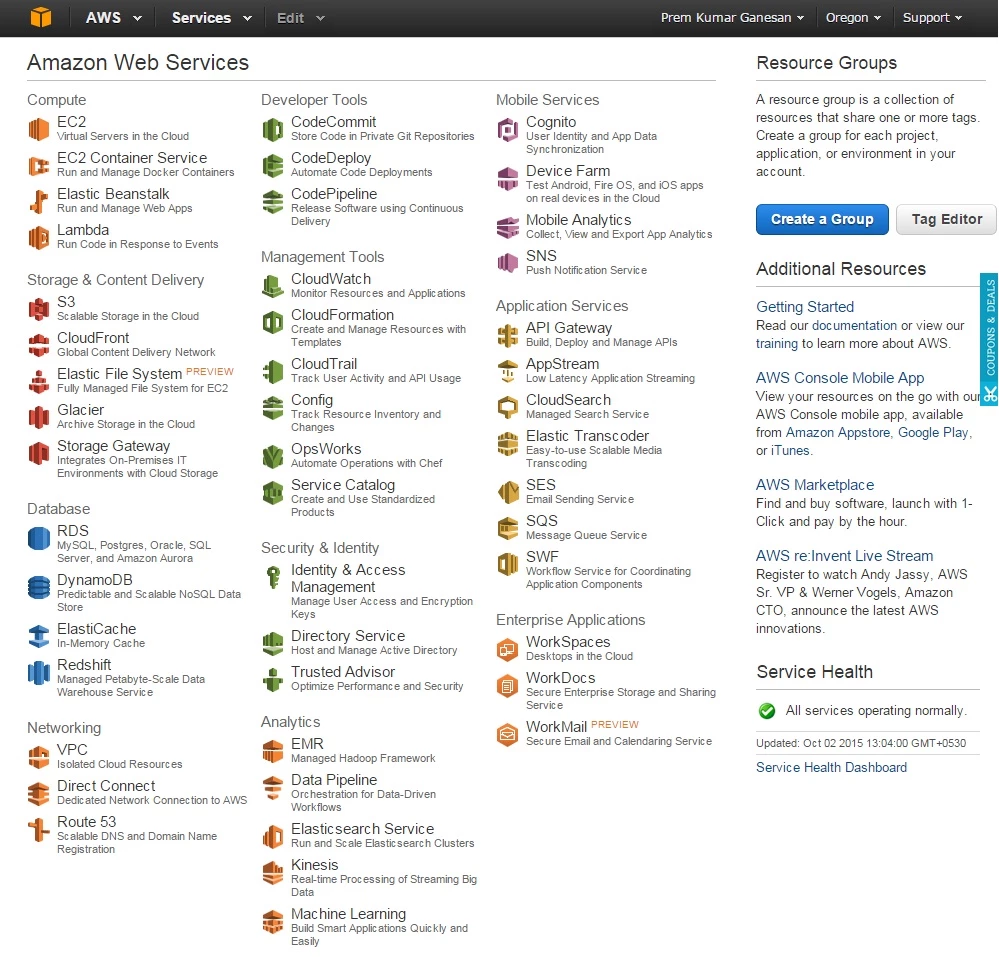Open the Elastic Transcoder icon

[x=508, y=443]
